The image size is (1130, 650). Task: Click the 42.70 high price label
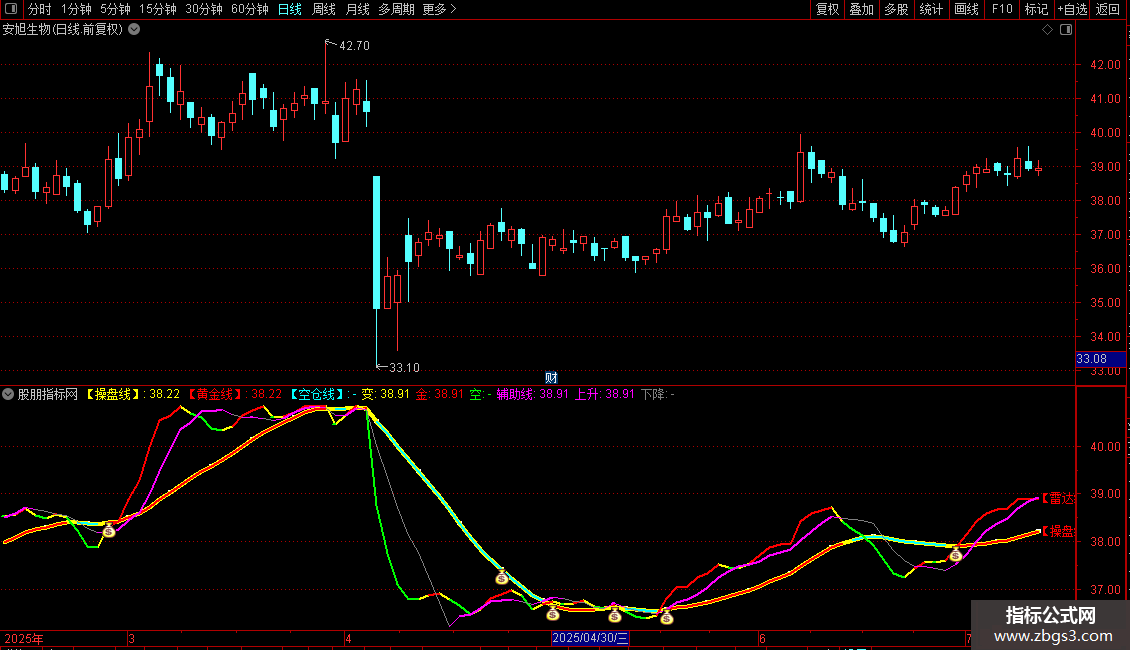[x=354, y=45]
